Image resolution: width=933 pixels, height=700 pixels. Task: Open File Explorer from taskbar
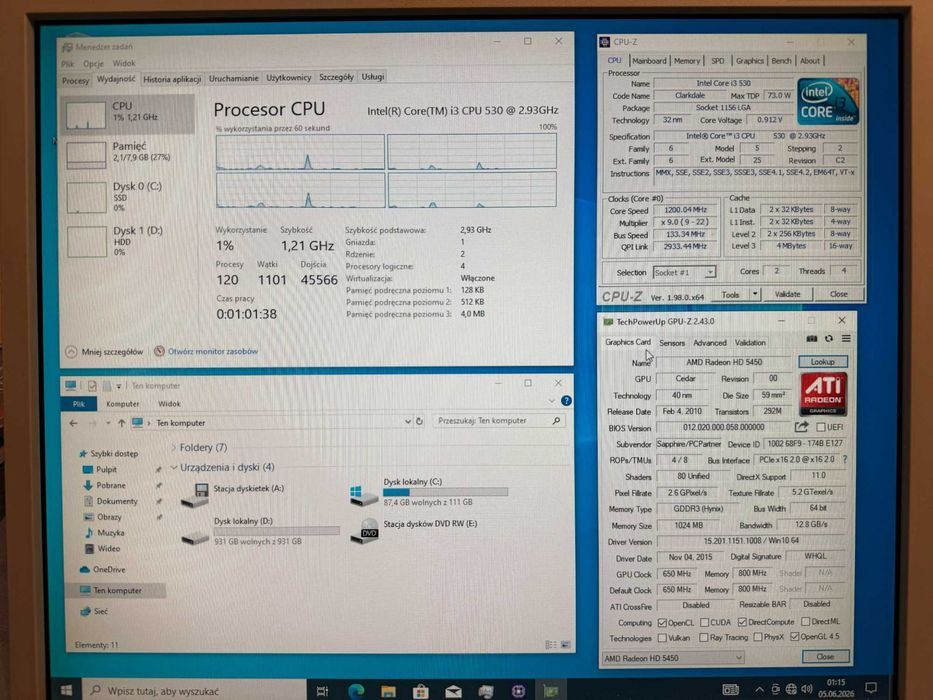(x=389, y=690)
